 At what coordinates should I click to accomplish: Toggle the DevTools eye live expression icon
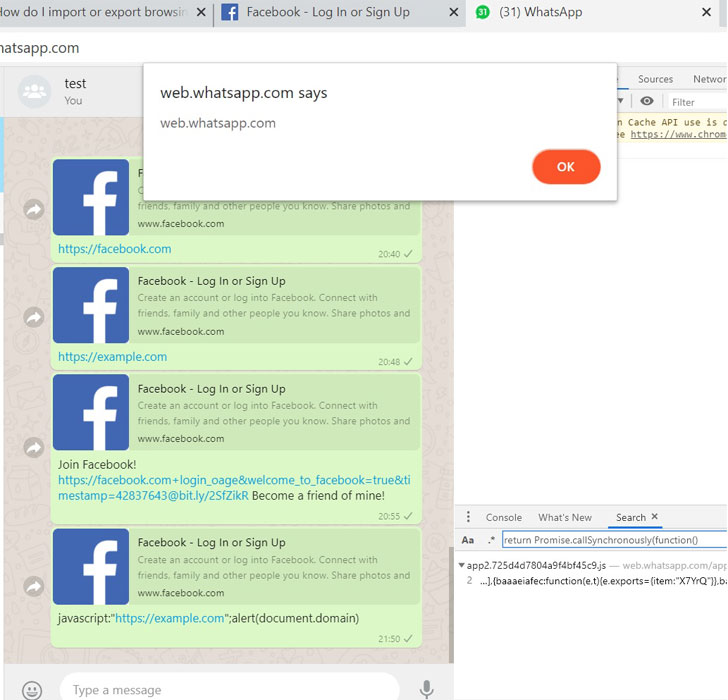coord(647,101)
